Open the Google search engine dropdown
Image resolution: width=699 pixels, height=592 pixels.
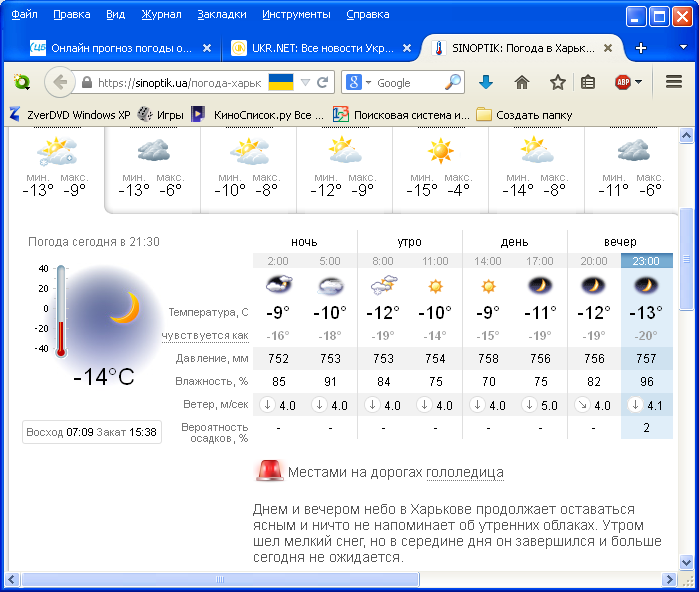click(x=357, y=82)
